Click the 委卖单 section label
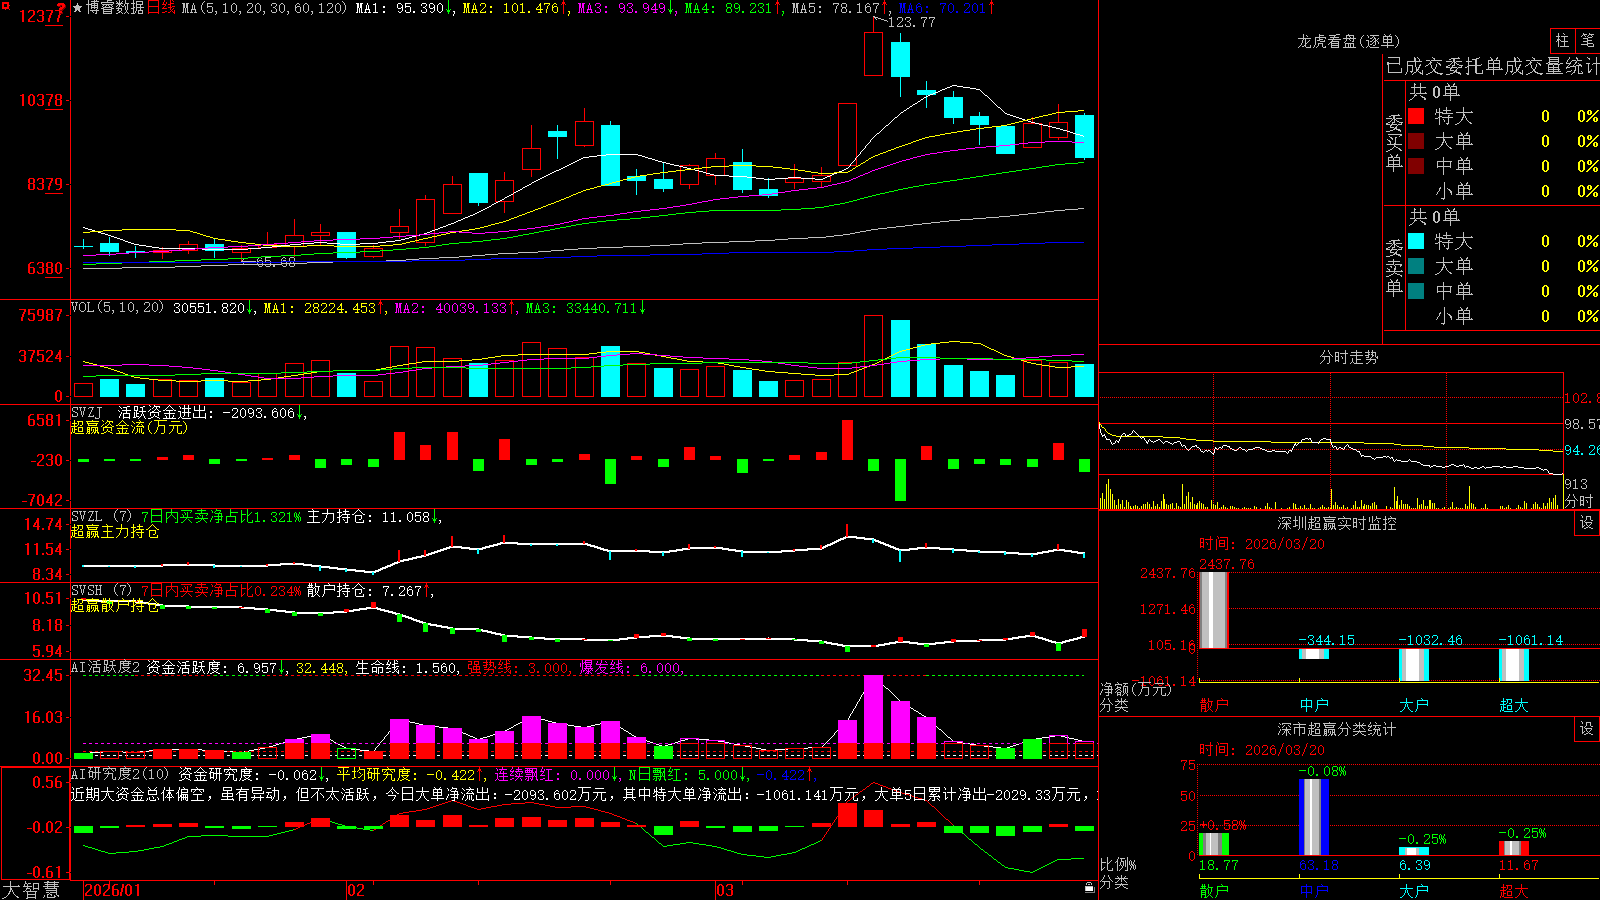The height and width of the screenshot is (900, 1600). point(1394,267)
